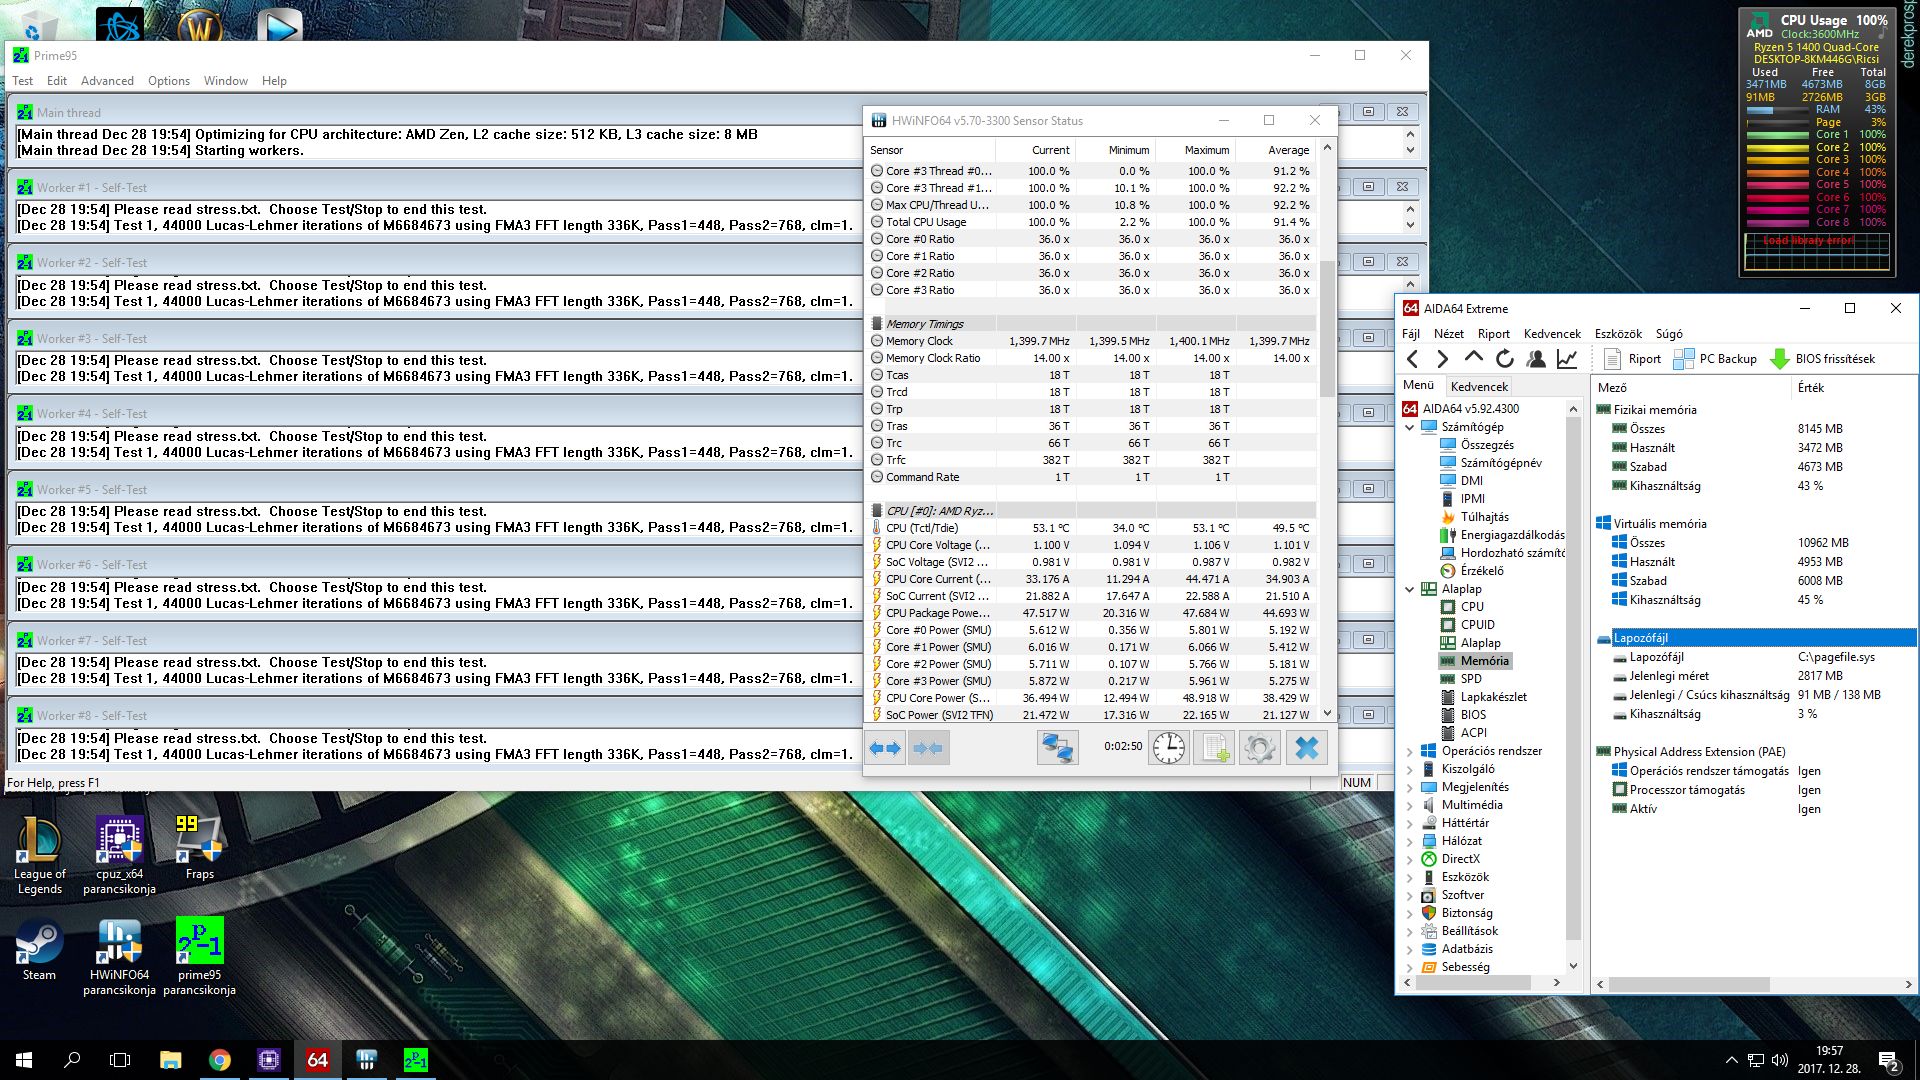Click the Average column header in HWiNFO

tap(1276, 150)
